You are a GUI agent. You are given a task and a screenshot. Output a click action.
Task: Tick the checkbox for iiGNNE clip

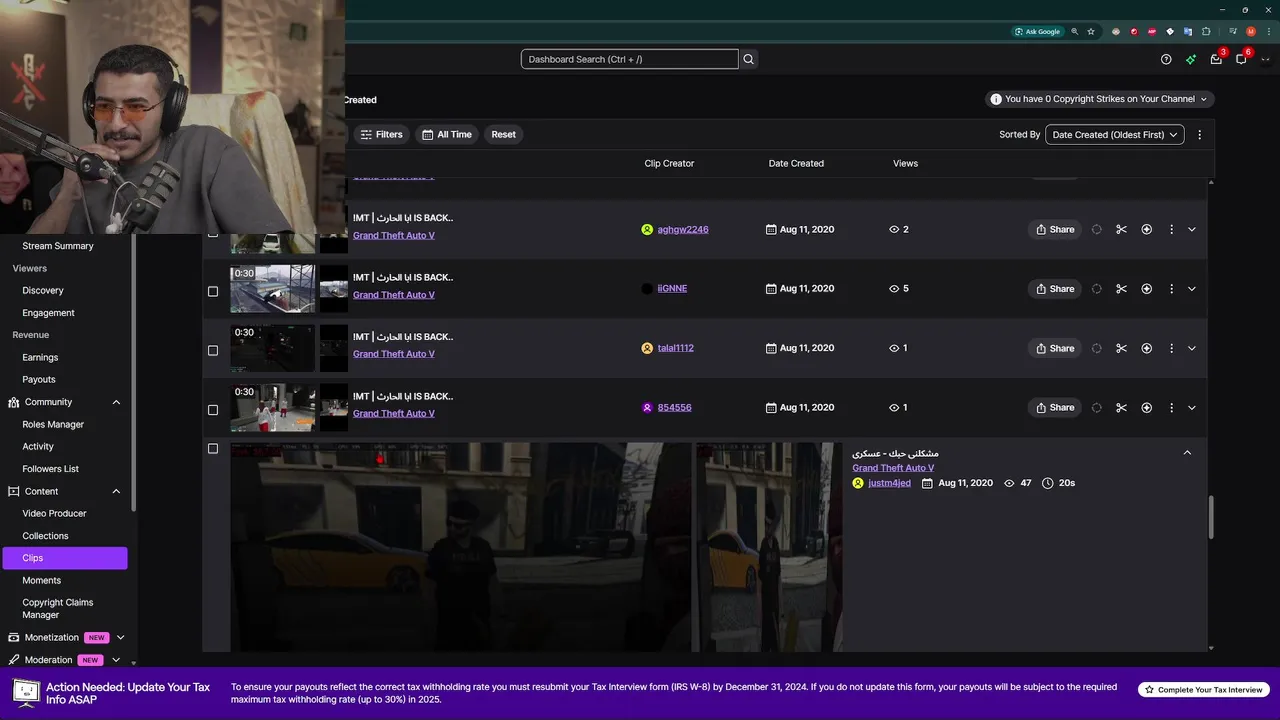[x=212, y=291]
